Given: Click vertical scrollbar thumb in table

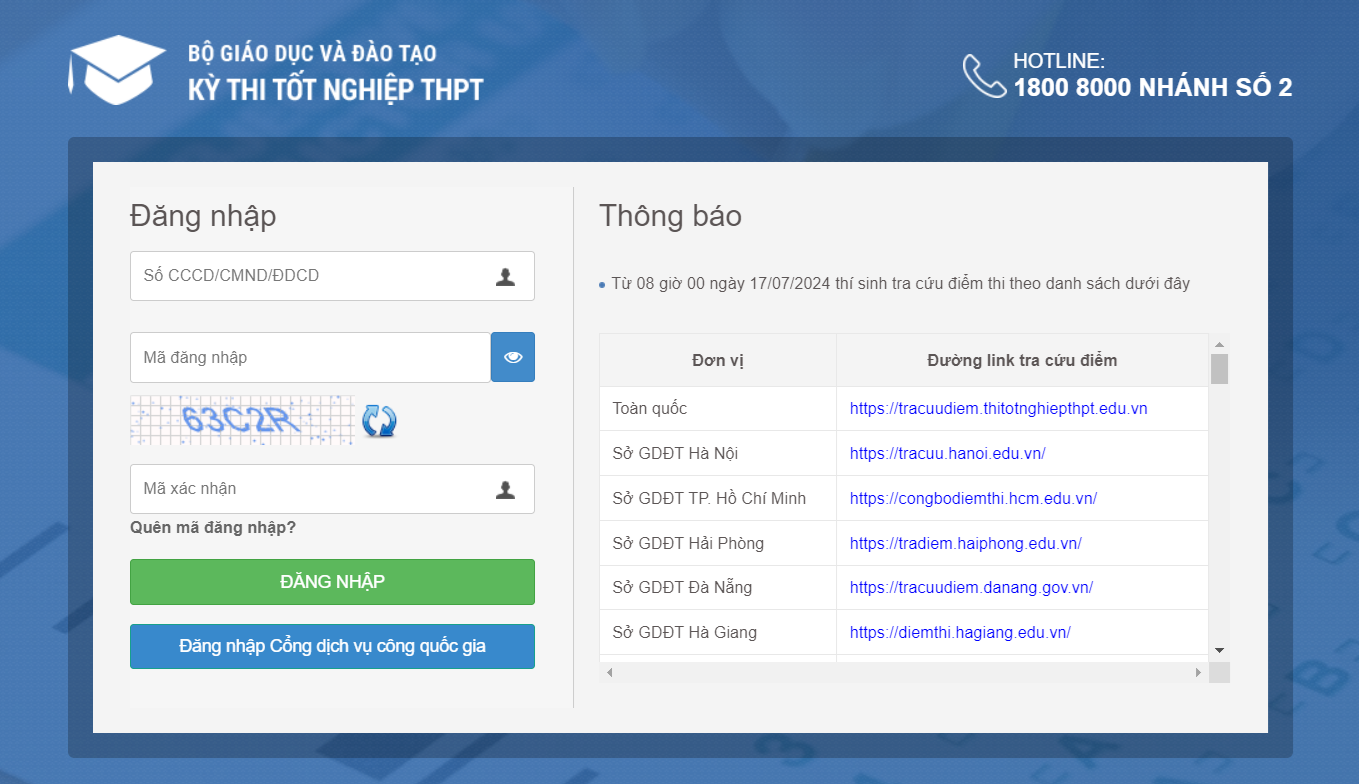Looking at the screenshot, I should click(x=1219, y=368).
